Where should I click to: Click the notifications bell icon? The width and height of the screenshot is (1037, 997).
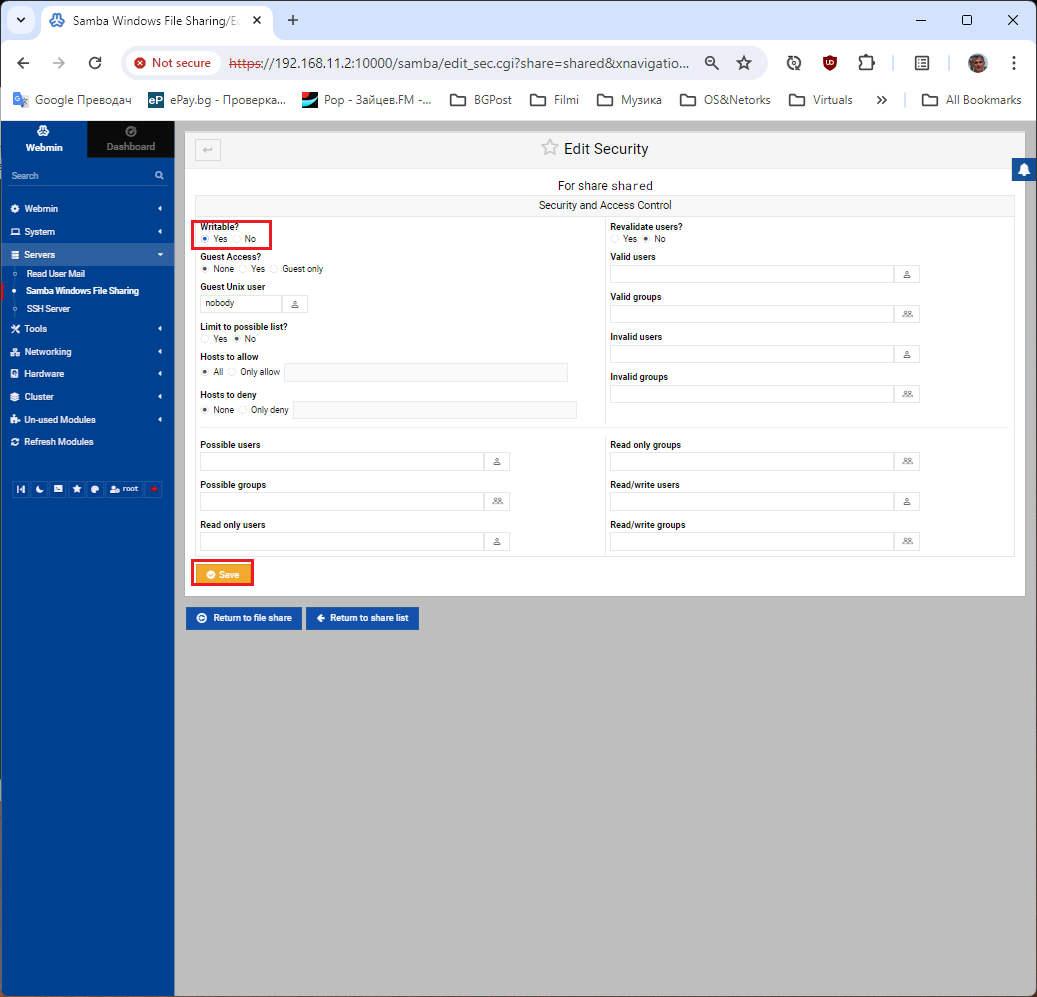pyautogui.click(x=1024, y=170)
